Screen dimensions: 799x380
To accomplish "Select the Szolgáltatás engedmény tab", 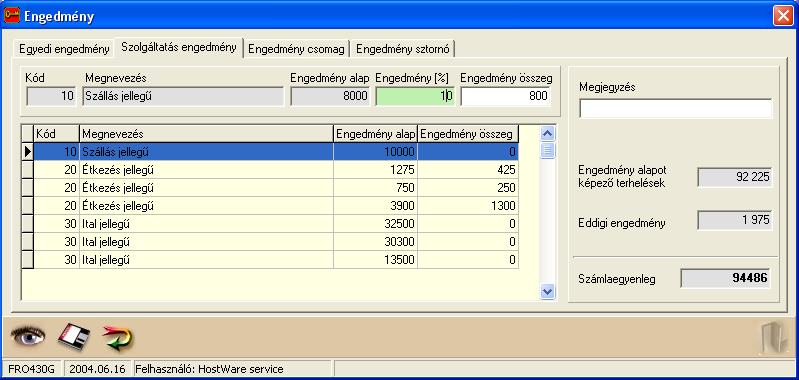I will (179, 47).
